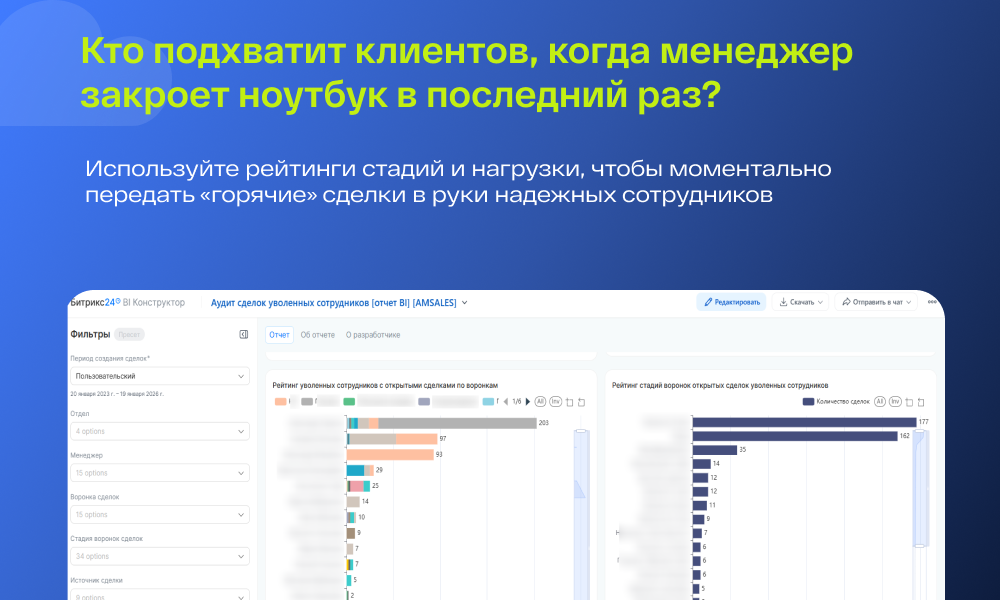
Task: Switch to the О разработчике tab
Action: tap(373, 335)
